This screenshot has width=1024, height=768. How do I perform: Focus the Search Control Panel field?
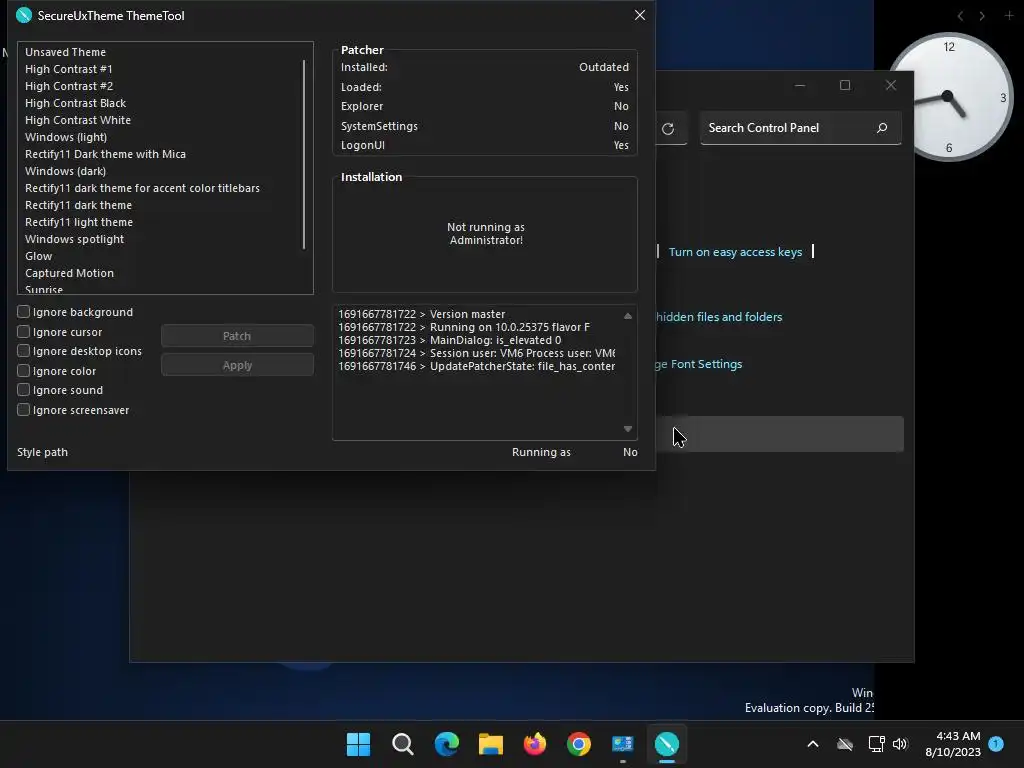click(x=801, y=128)
